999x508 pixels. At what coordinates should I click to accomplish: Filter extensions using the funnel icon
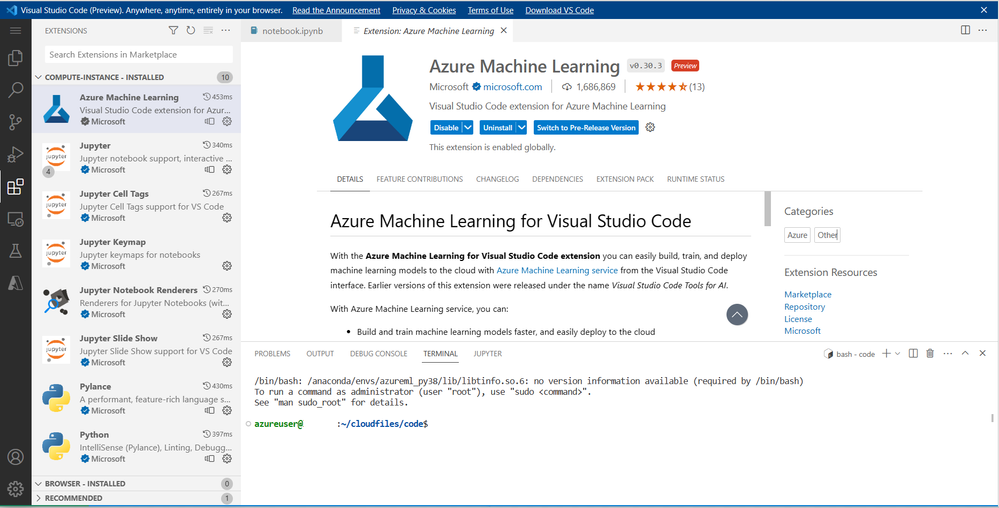(x=173, y=31)
